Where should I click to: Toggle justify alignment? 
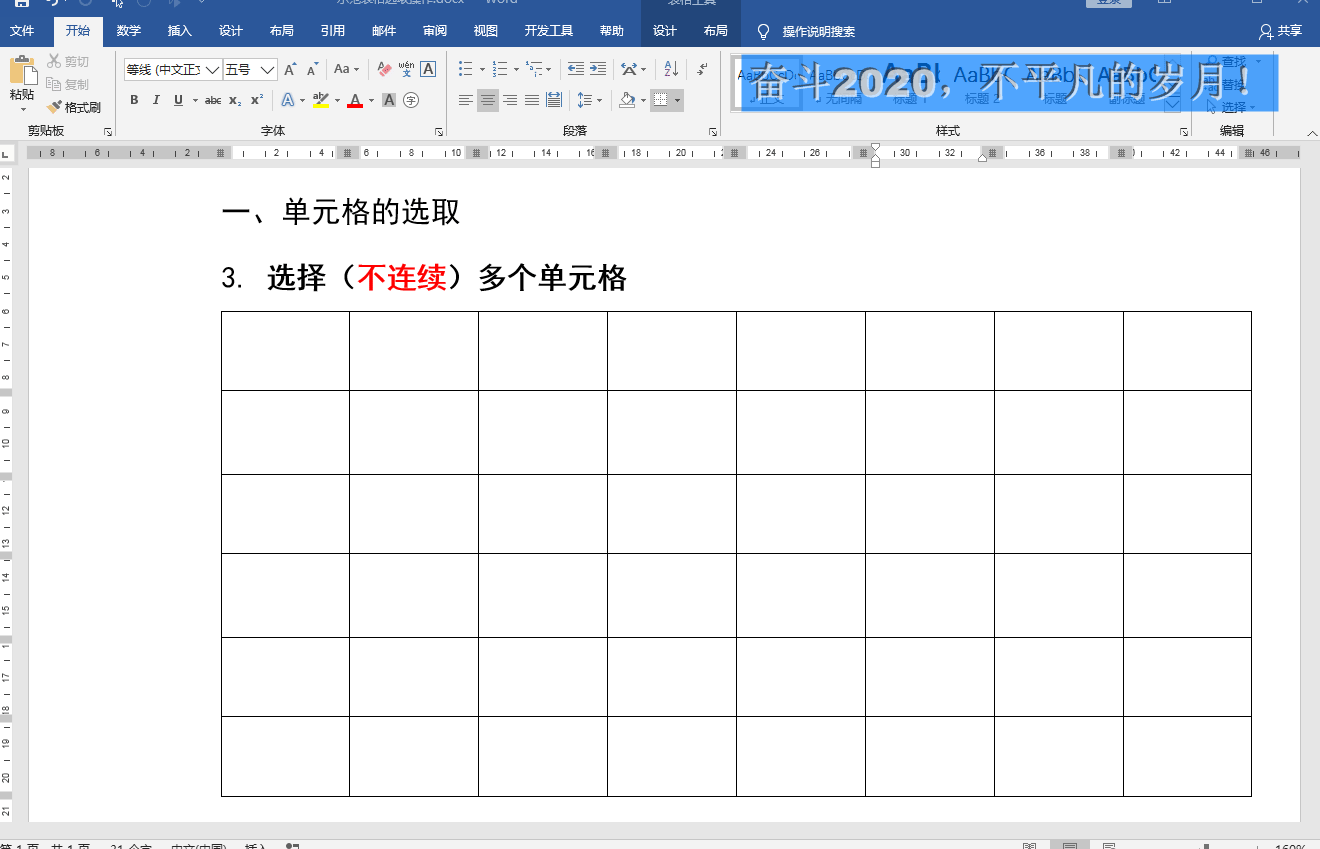point(532,100)
